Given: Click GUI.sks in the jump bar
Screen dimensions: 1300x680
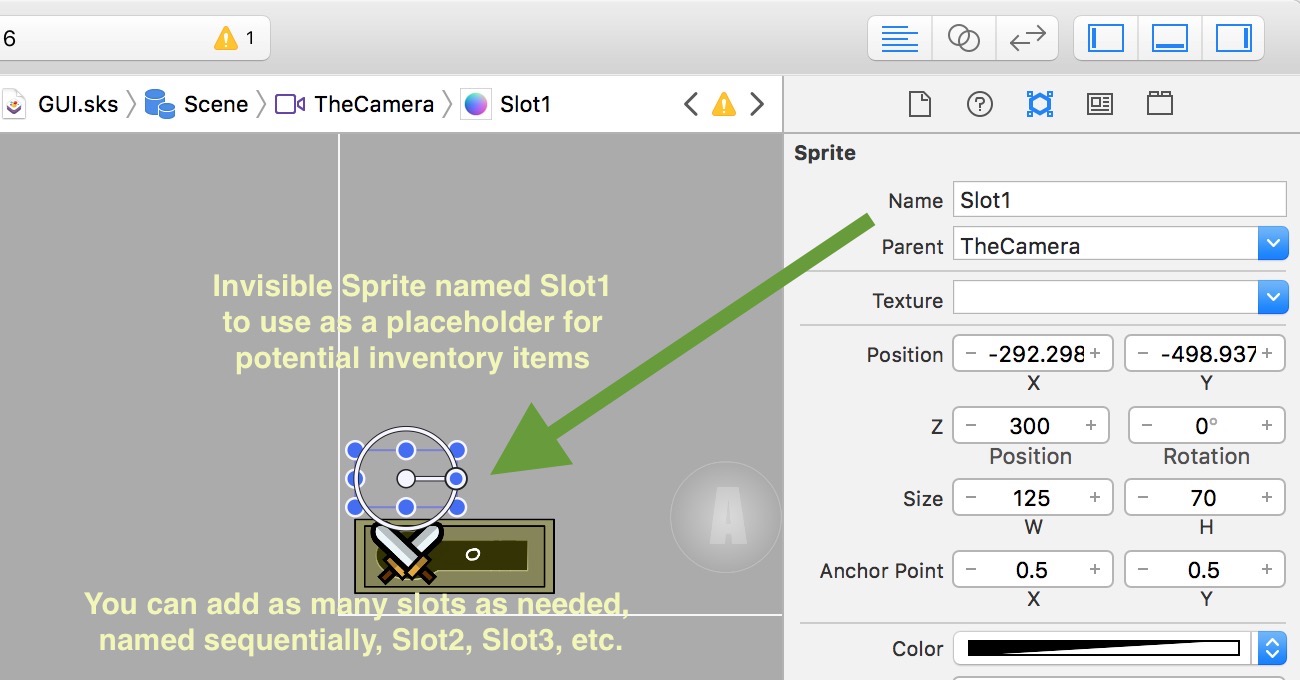Looking at the screenshot, I should tap(77, 104).
